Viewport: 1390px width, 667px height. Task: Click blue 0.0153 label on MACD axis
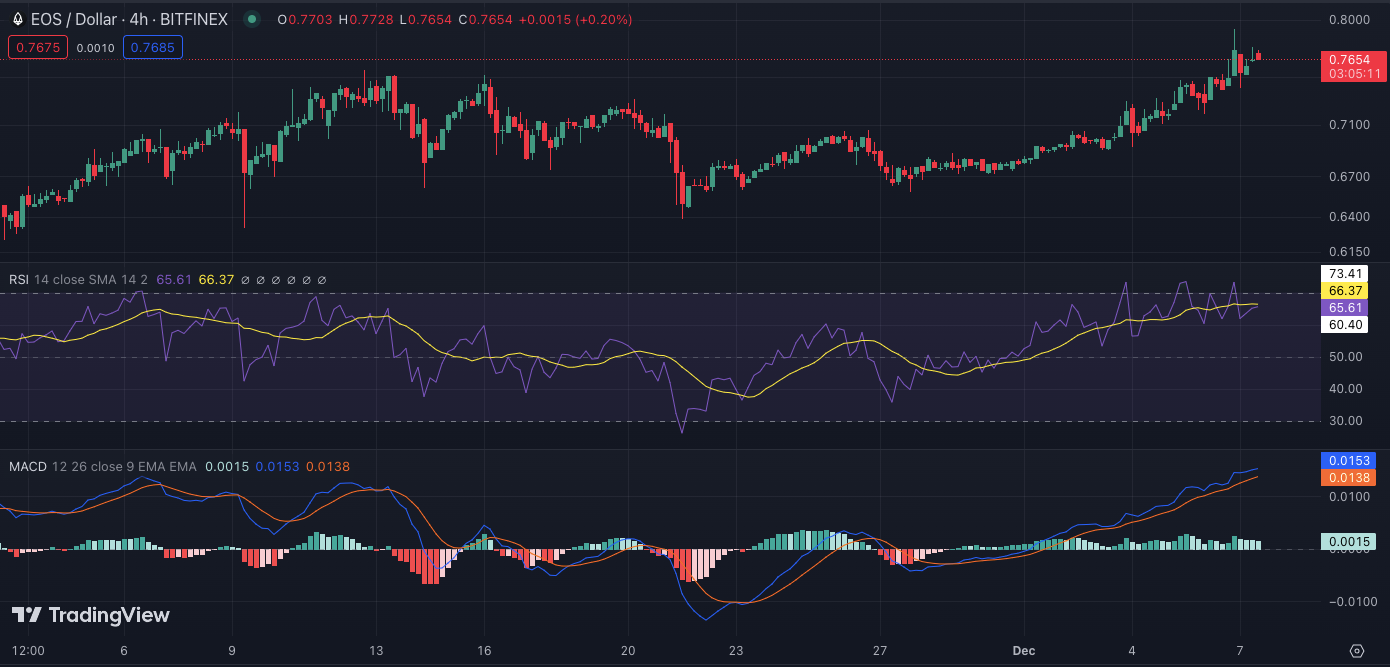click(x=1348, y=461)
